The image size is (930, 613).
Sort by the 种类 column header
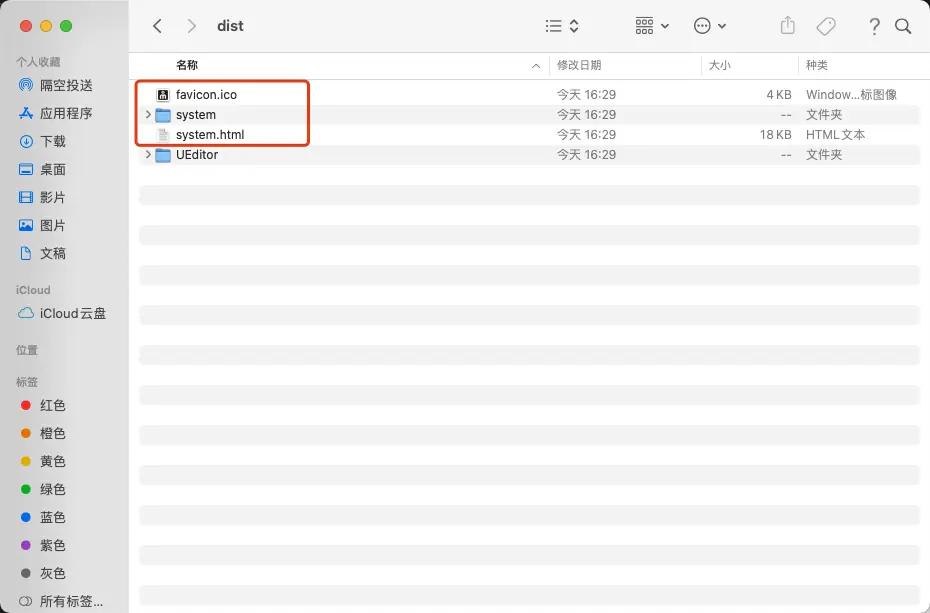(817, 65)
